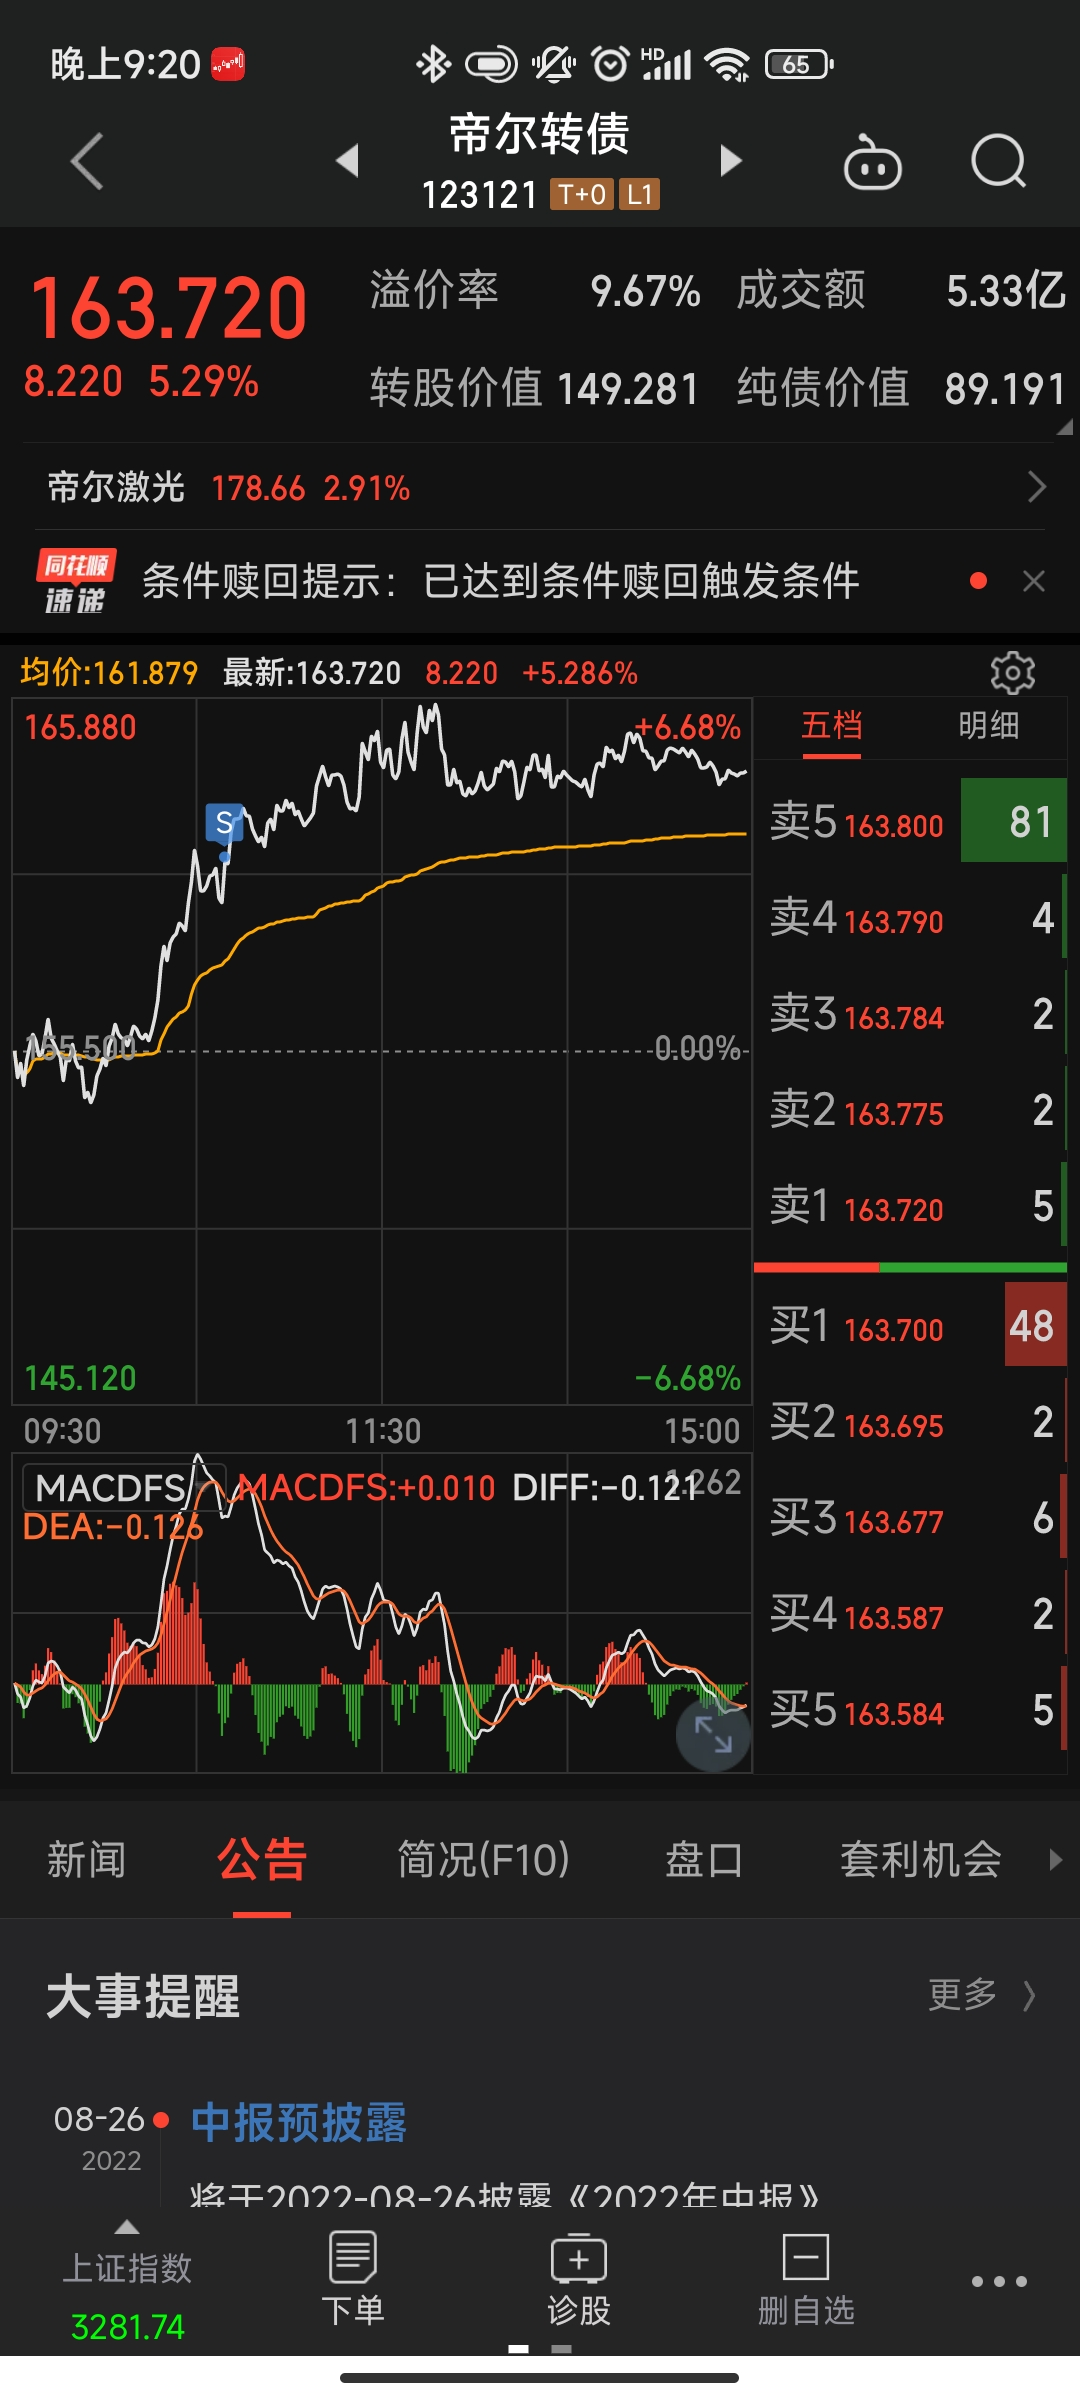Tap the S sell marker on chart
The width and height of the screenshot is (1080, 2400).
(x=225, y=823)
